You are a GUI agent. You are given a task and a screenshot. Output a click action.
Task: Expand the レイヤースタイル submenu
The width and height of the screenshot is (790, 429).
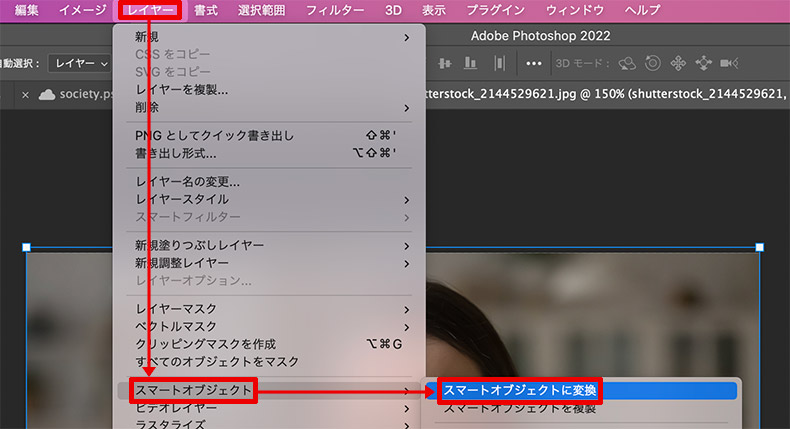pos(271,199)
